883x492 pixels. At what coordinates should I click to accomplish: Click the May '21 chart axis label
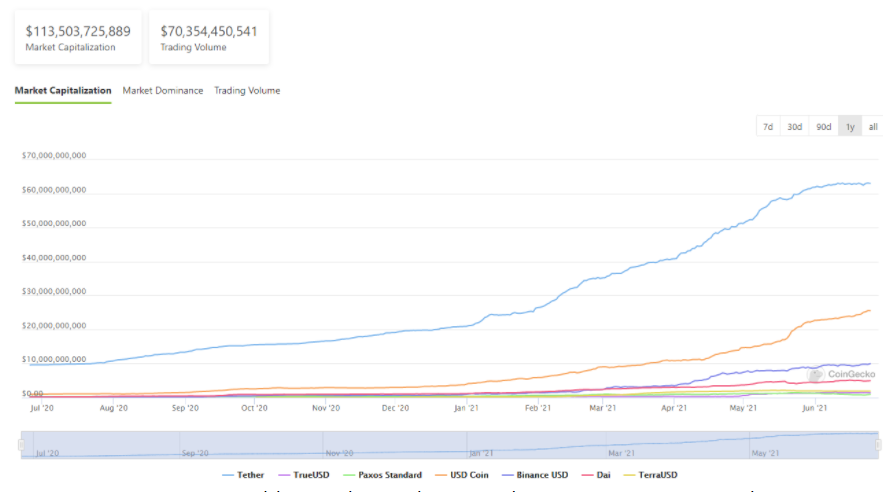(743, 408)
